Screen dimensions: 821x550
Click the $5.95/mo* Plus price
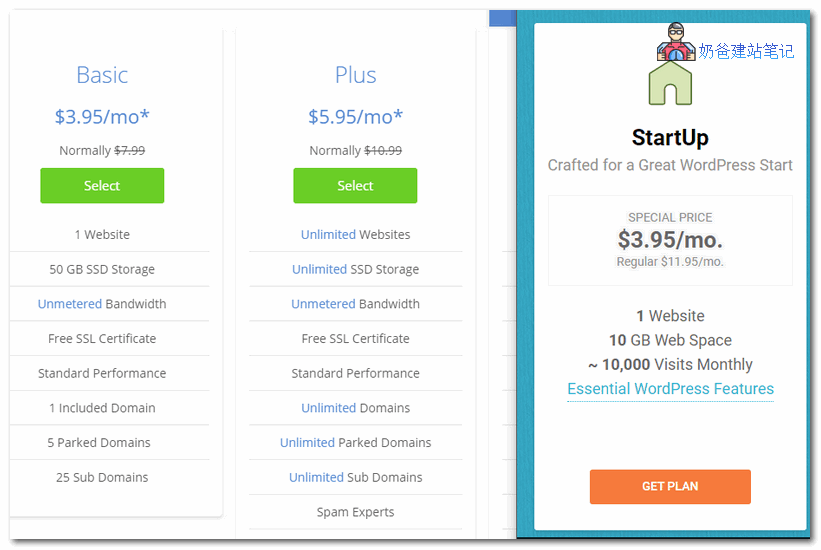click(x=355, y=117)
